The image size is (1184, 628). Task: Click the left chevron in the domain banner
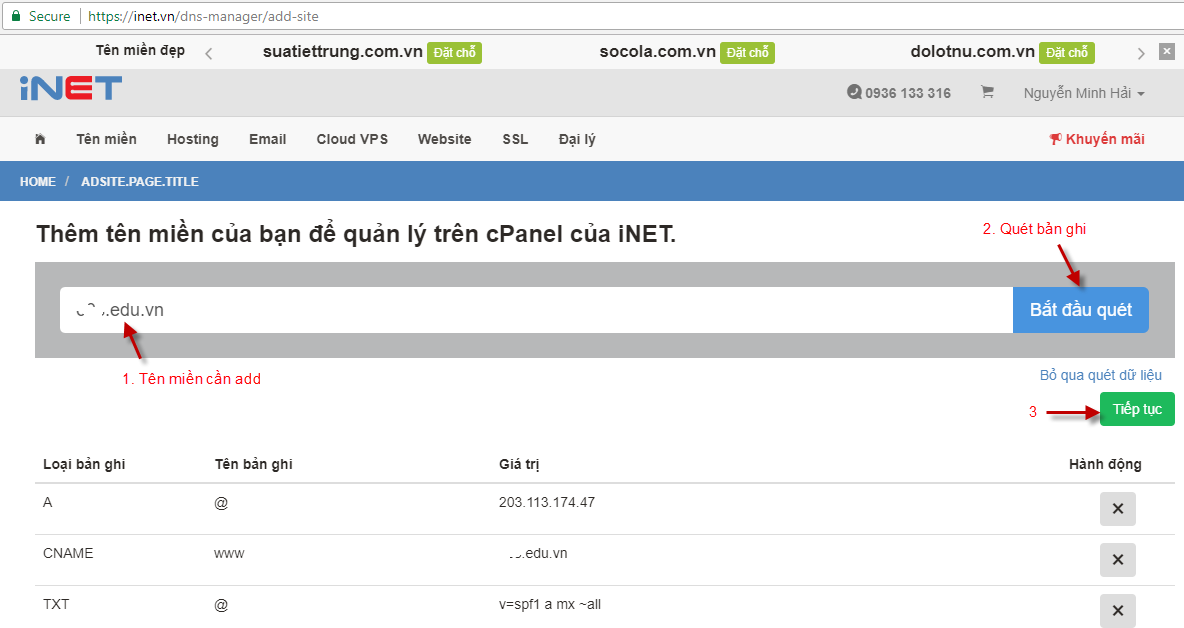(208, 51)
